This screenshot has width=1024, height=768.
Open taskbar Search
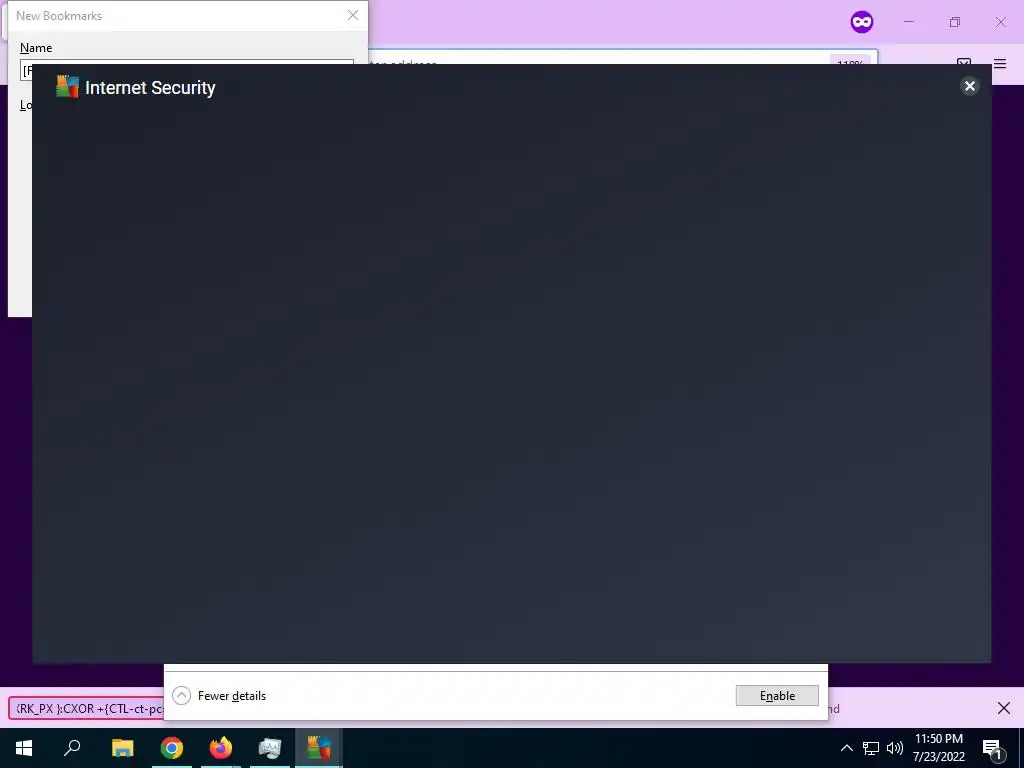point(72,748)
